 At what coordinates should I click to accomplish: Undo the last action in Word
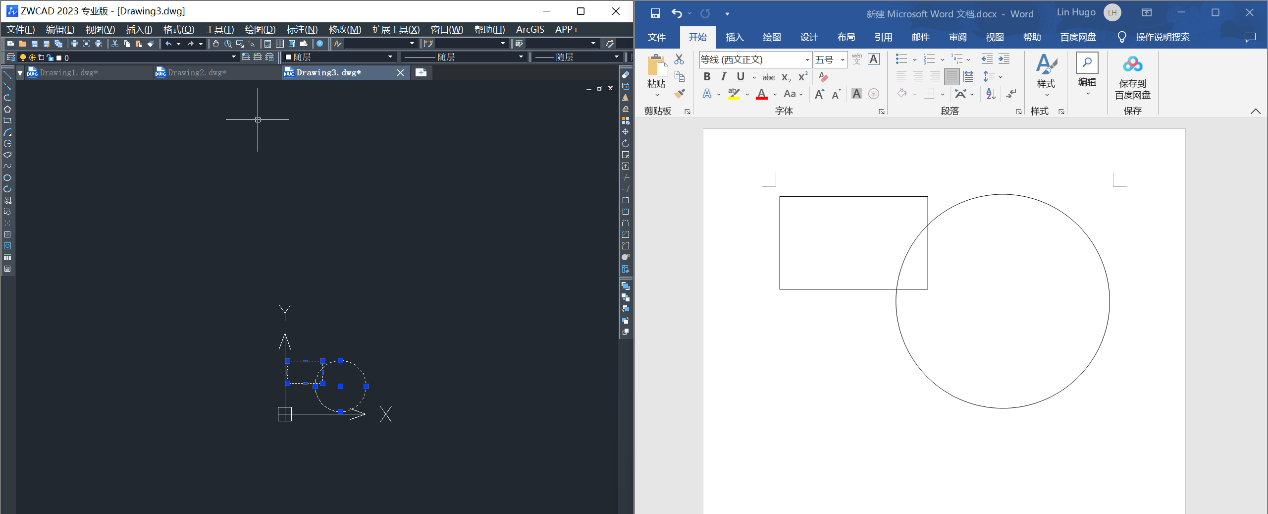click(677, 13)
